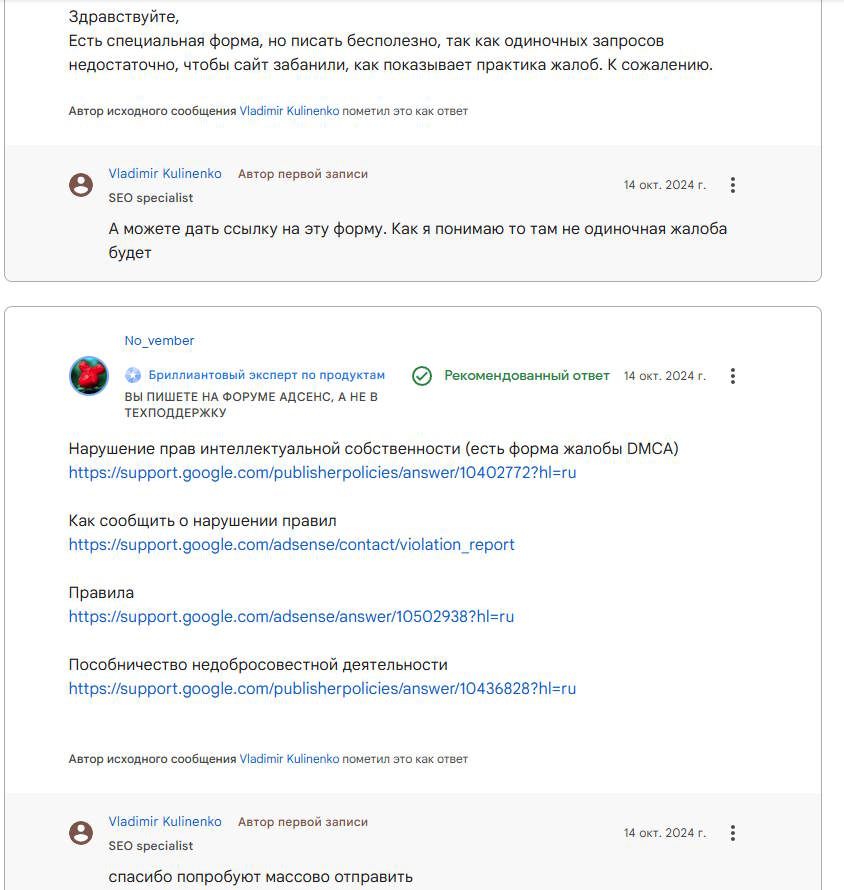The width and height of the screenshot is (844, 890).
Task: Click the green checkmark recommended answer icon
Action: [x=422, y=376]
